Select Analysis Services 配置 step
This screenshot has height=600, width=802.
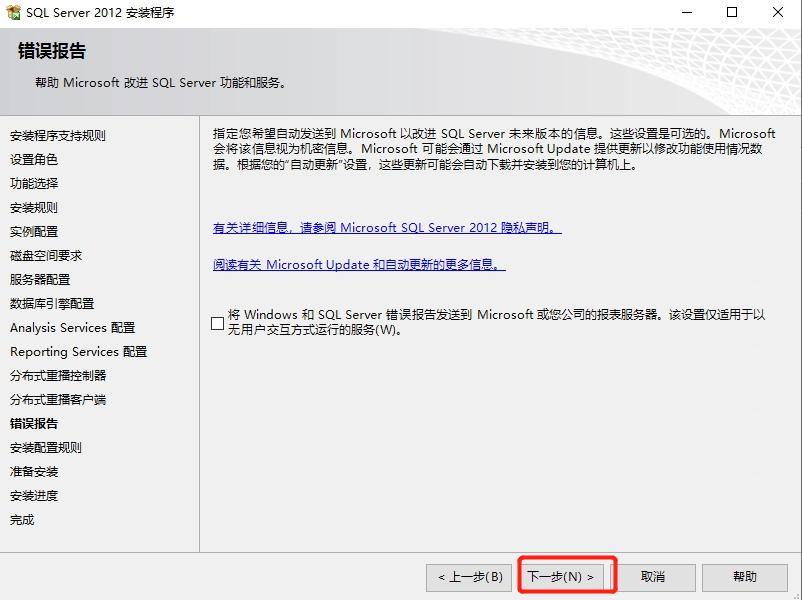(73, 328)
